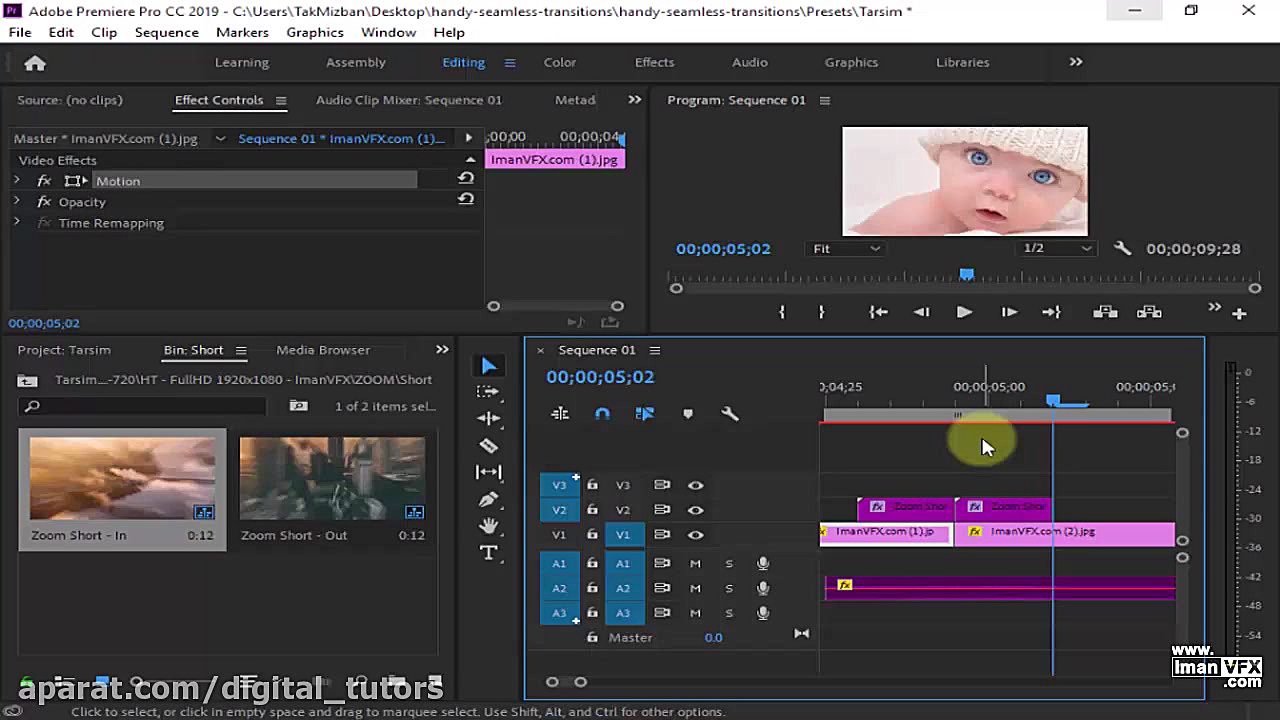
Task: Select the Pen tool
Action: (x=489, y=499)
